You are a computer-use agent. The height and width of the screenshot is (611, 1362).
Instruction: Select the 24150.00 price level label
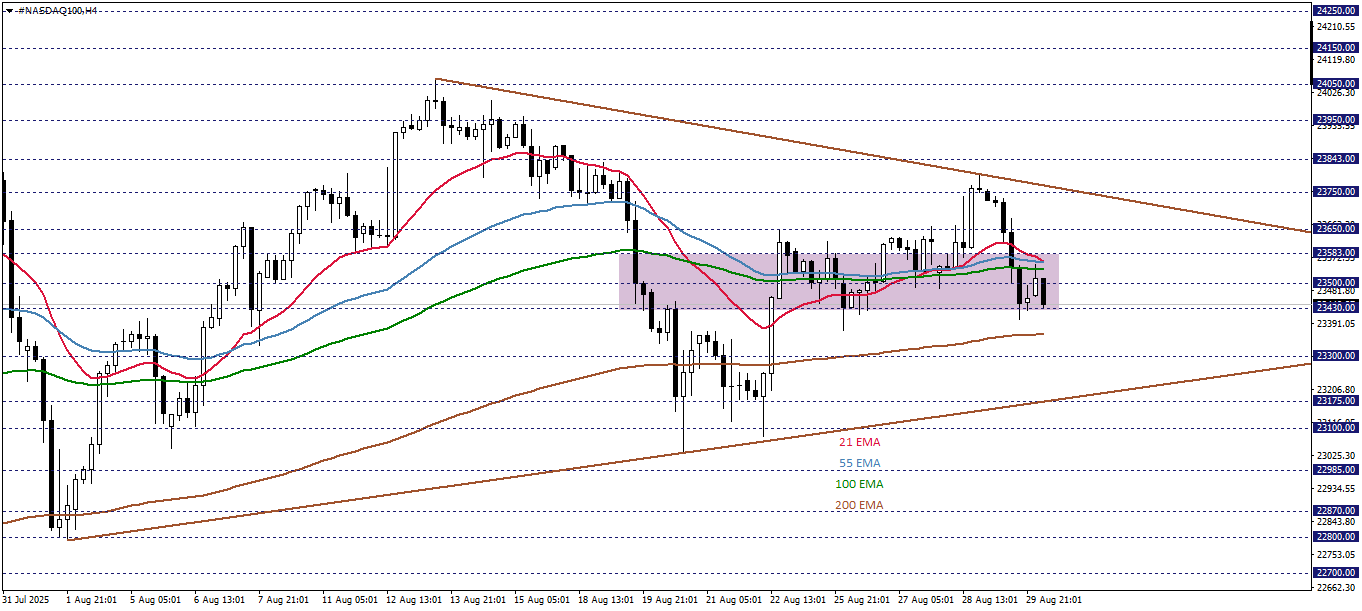point(1336,47)
